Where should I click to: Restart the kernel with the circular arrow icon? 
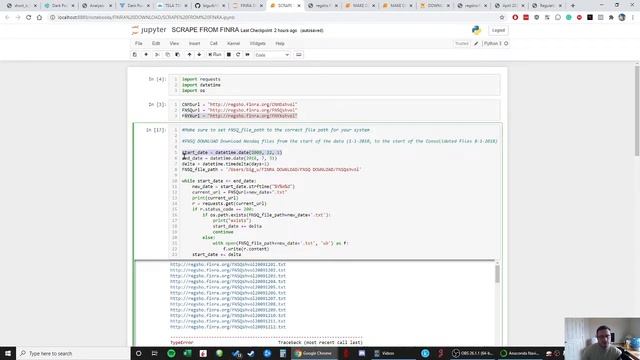coord(238,55)
